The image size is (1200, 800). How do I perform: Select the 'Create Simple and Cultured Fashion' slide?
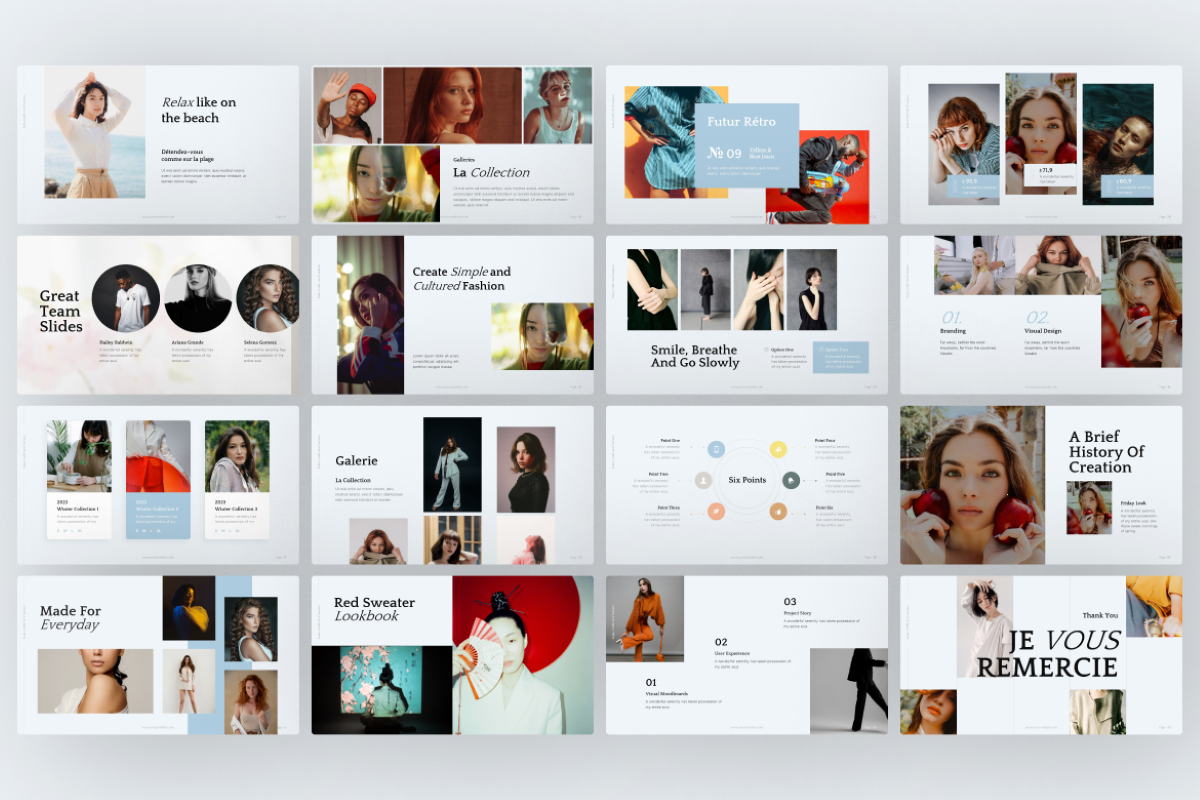452,315
